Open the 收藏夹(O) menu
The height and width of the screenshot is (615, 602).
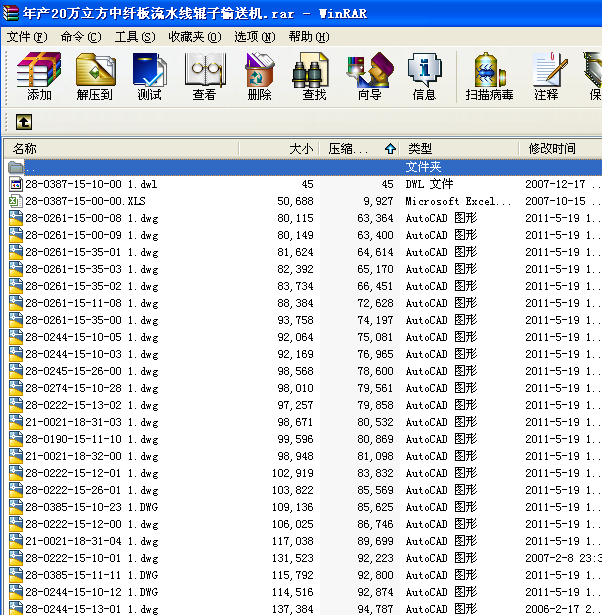coord(195,37)
